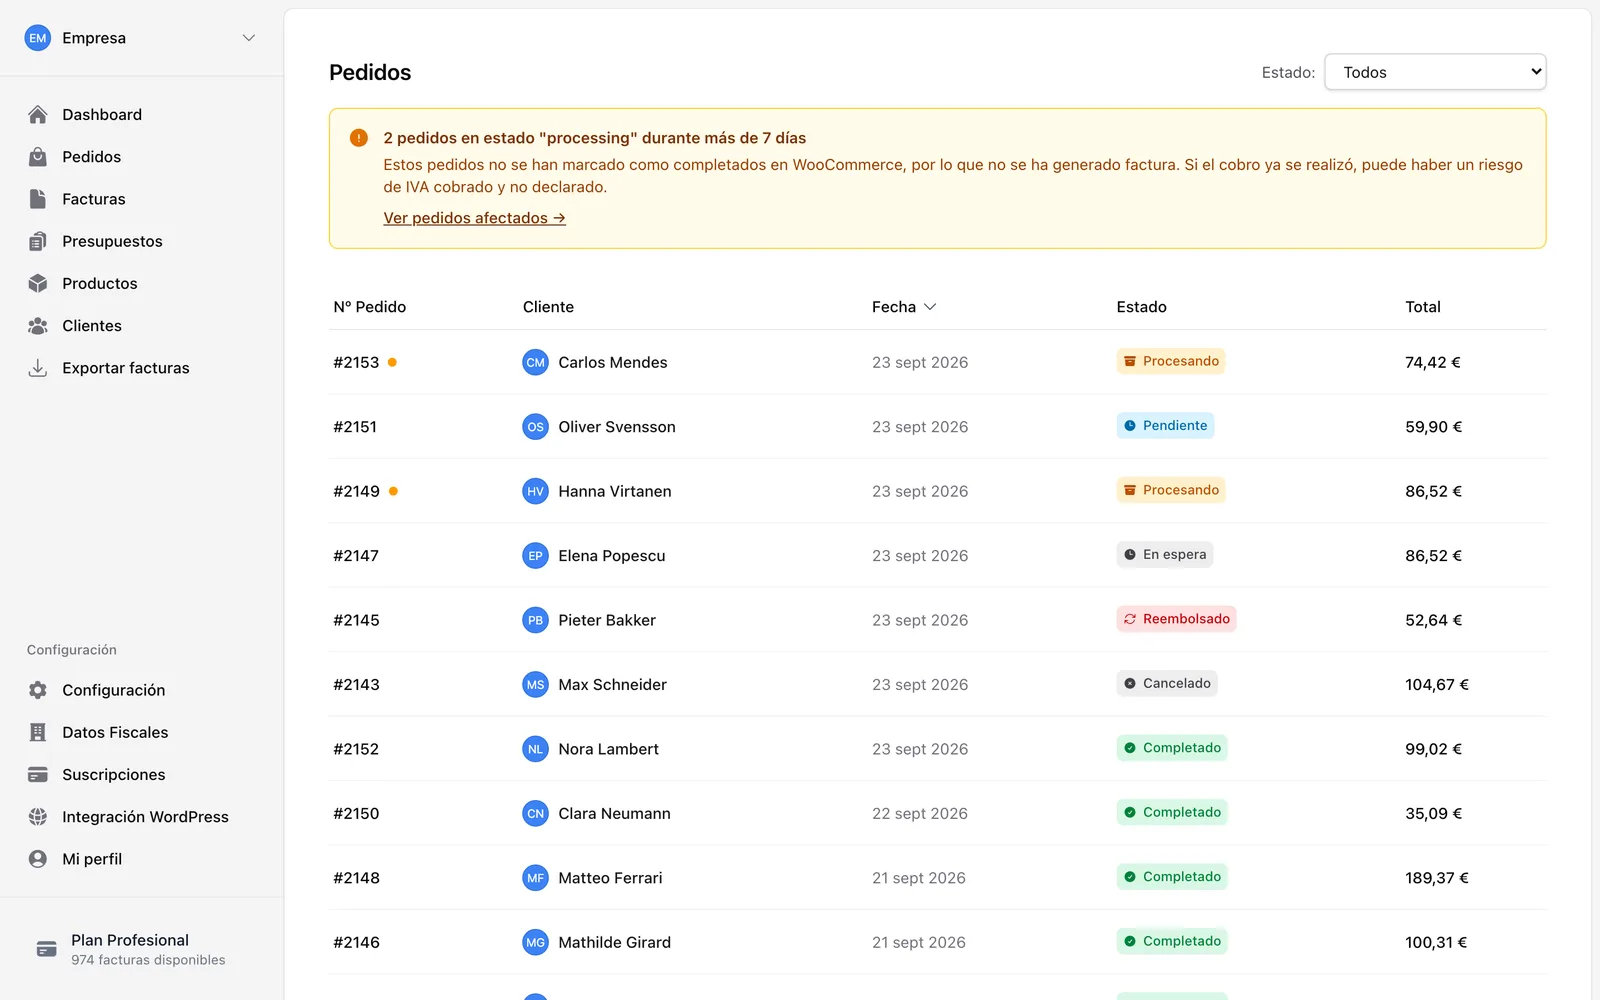Click the Configuración gear icon
1600x1000 pixels.
[x=38, y=690]
